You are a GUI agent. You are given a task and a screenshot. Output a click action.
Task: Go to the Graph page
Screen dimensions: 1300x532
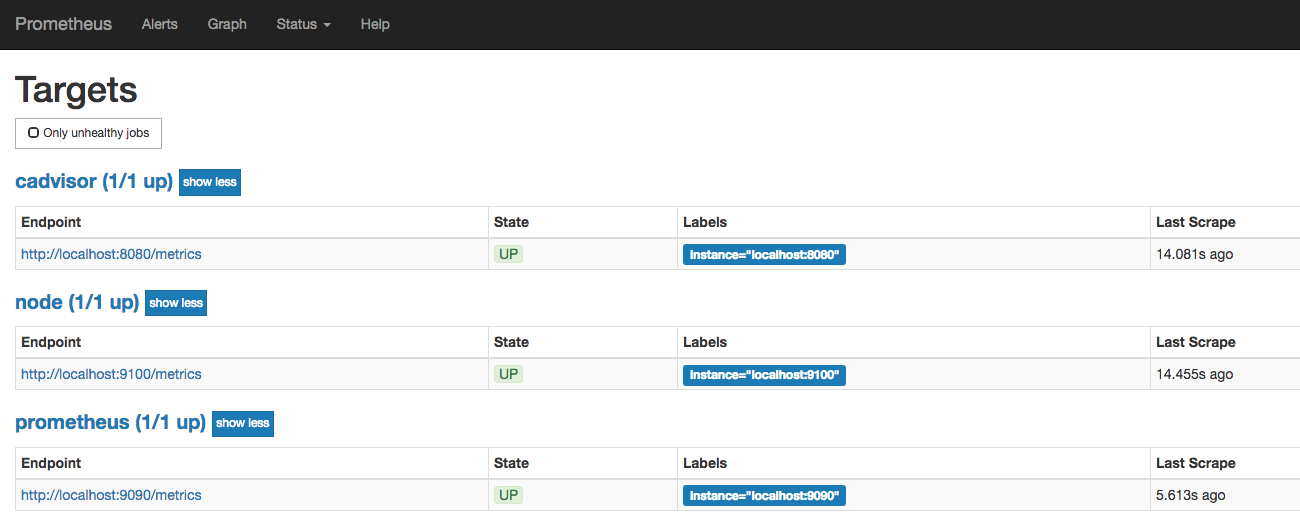click(227, 24)
